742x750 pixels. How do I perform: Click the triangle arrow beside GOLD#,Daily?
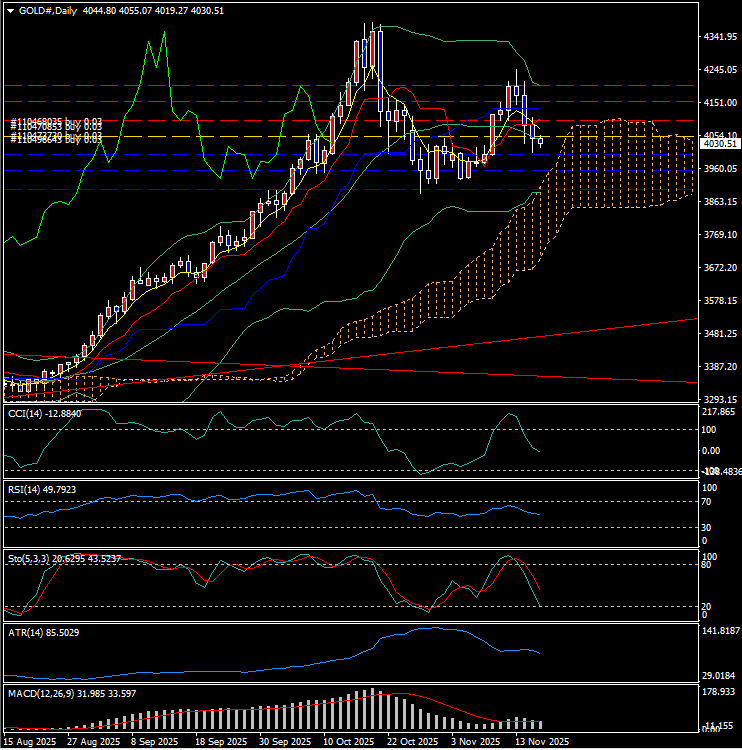pyautogui.click(x=9, y=10)
